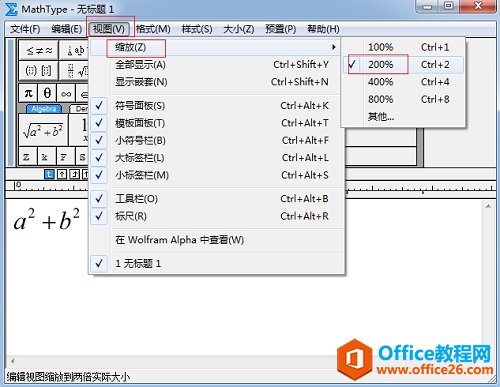Screen dimensions: 500x387
Task: Open the fence templates palette (parentheses and brackets)
Action: [39, 70]
